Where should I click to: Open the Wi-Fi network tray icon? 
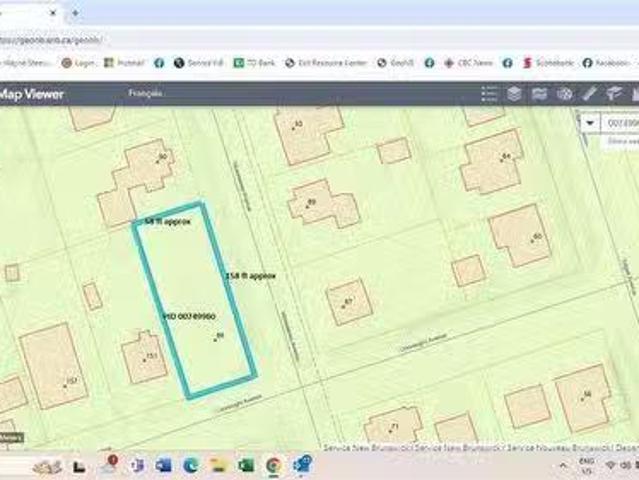coord(610,465)
